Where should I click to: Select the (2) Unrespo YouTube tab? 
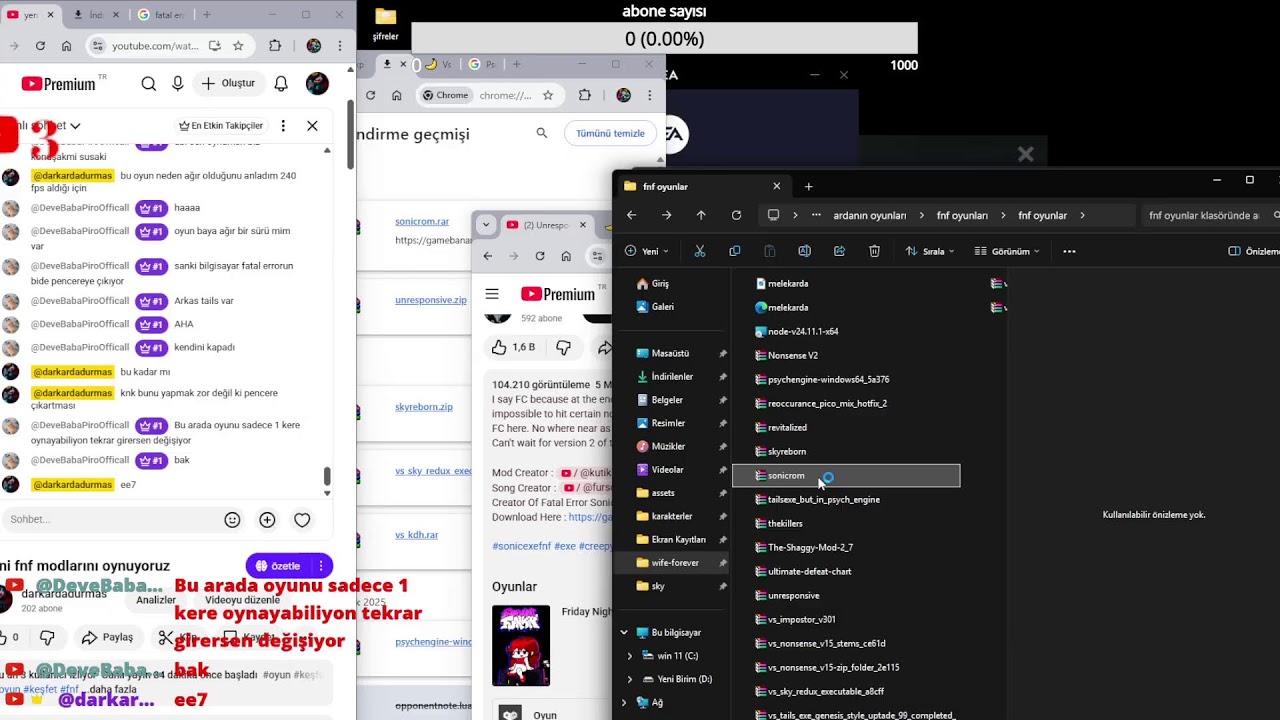click(547, 225)
